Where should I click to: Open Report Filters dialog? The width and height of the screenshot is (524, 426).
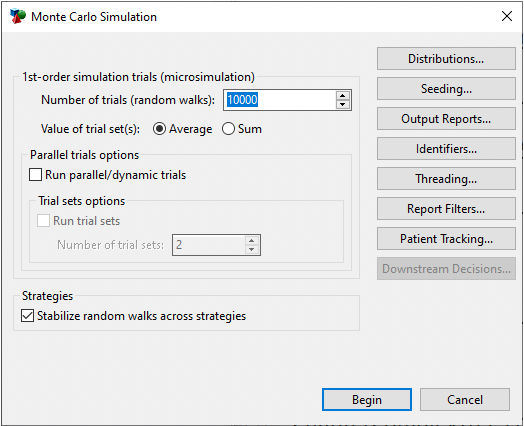(446, 209)
